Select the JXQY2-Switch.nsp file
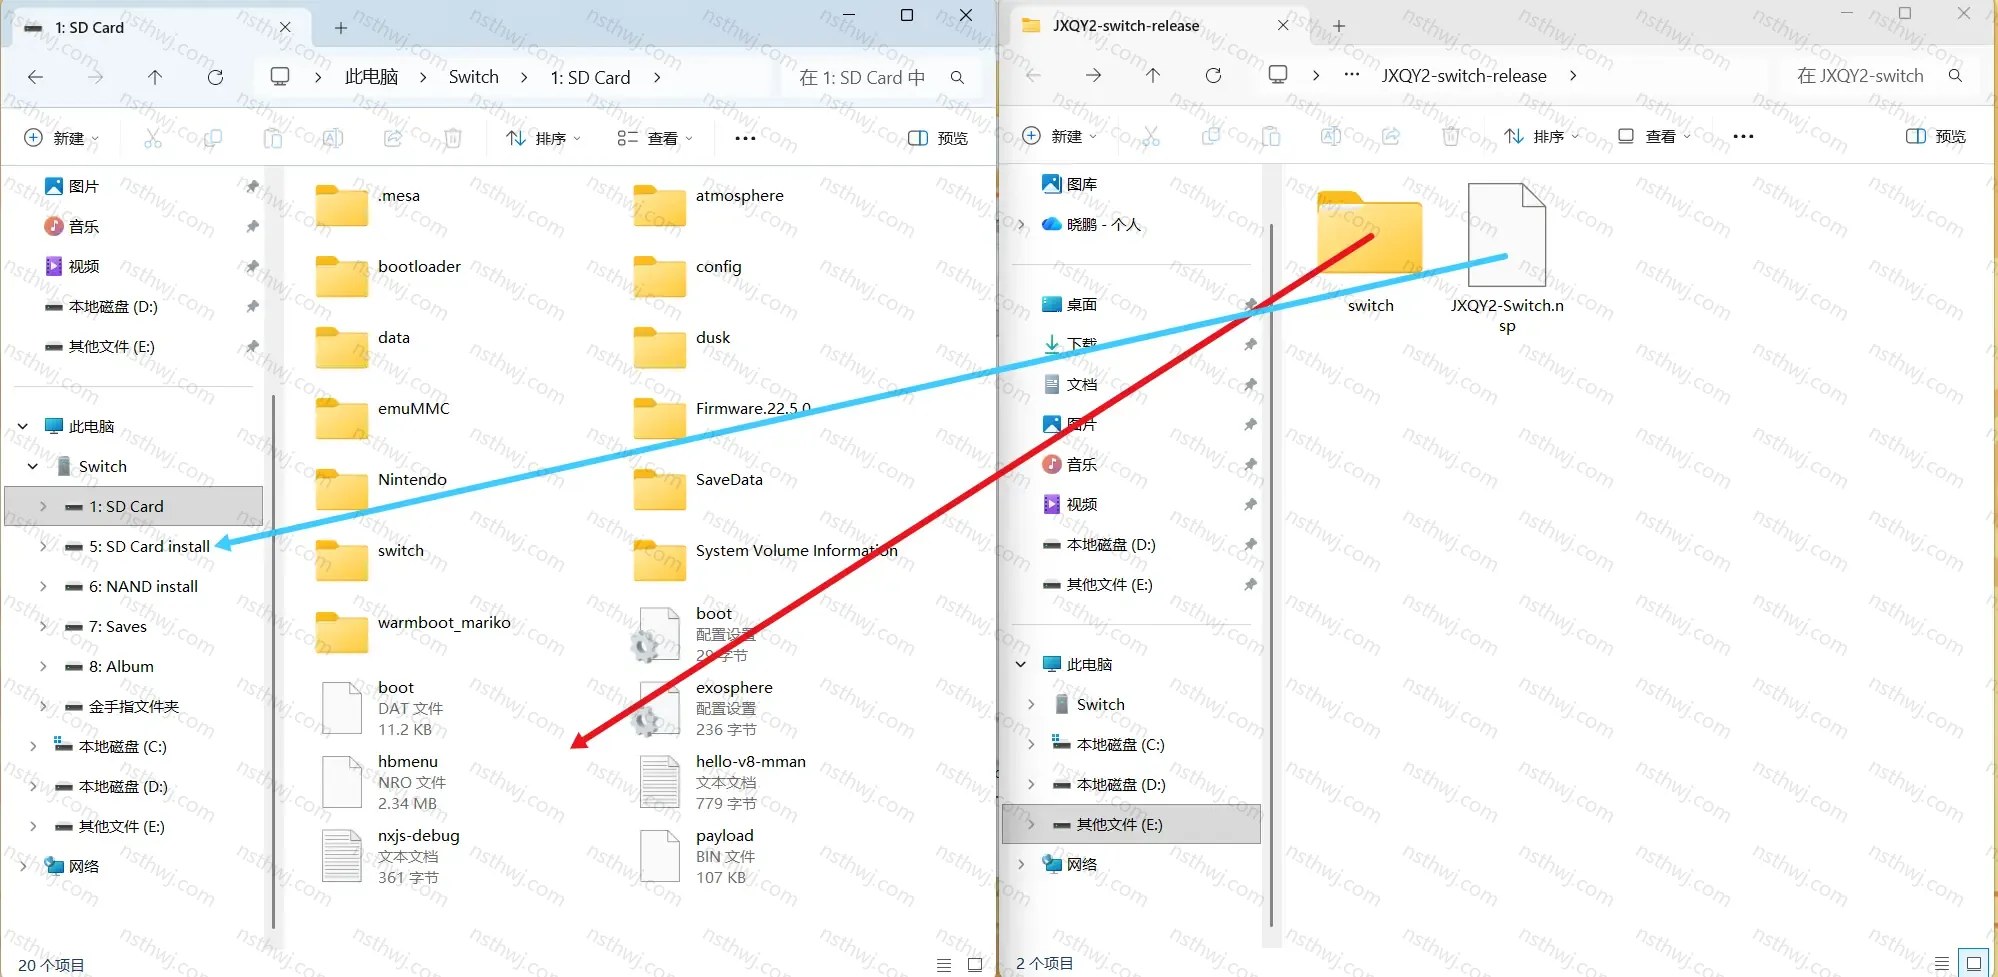The image size is (1998, 977). click(1507, 258)
